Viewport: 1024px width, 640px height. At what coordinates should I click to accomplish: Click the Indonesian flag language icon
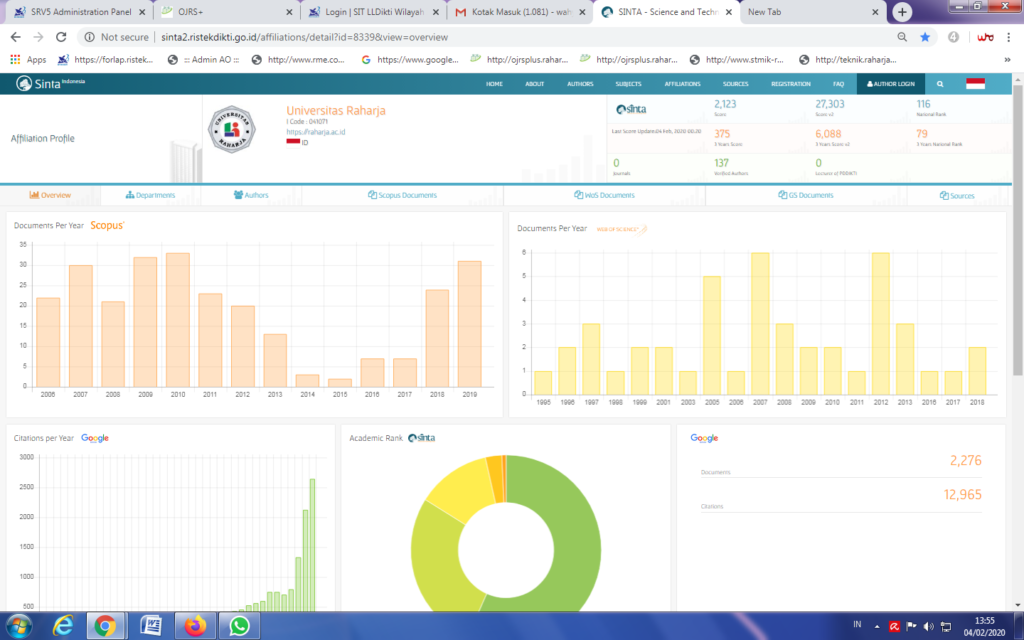(x=975, y=84)
